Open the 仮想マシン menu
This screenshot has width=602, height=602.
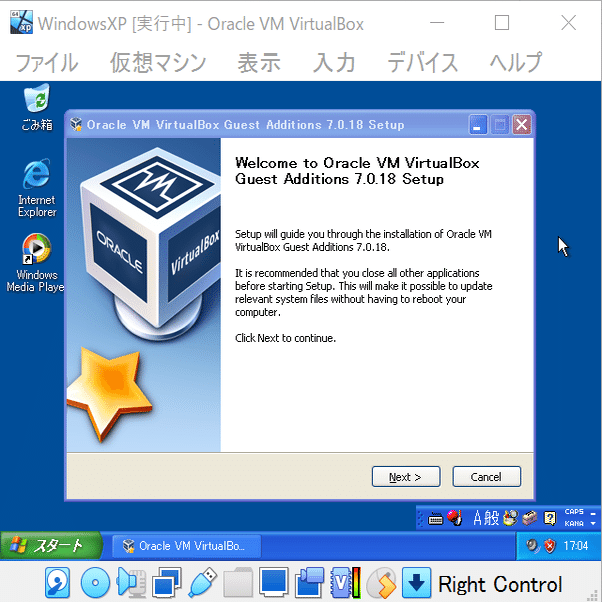coord(158,63)
